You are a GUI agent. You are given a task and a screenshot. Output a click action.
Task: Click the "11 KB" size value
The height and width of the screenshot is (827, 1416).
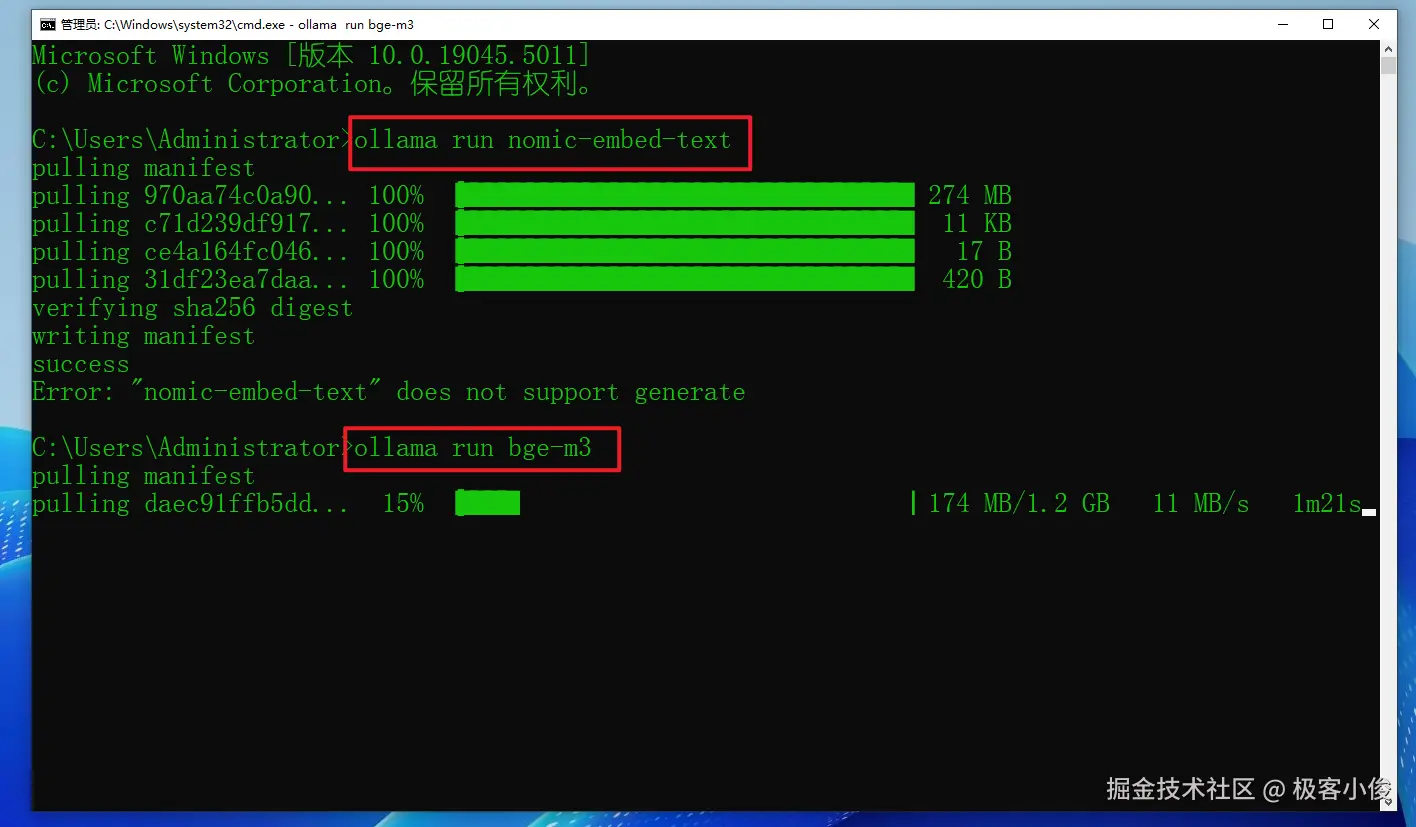coord(977,223)
